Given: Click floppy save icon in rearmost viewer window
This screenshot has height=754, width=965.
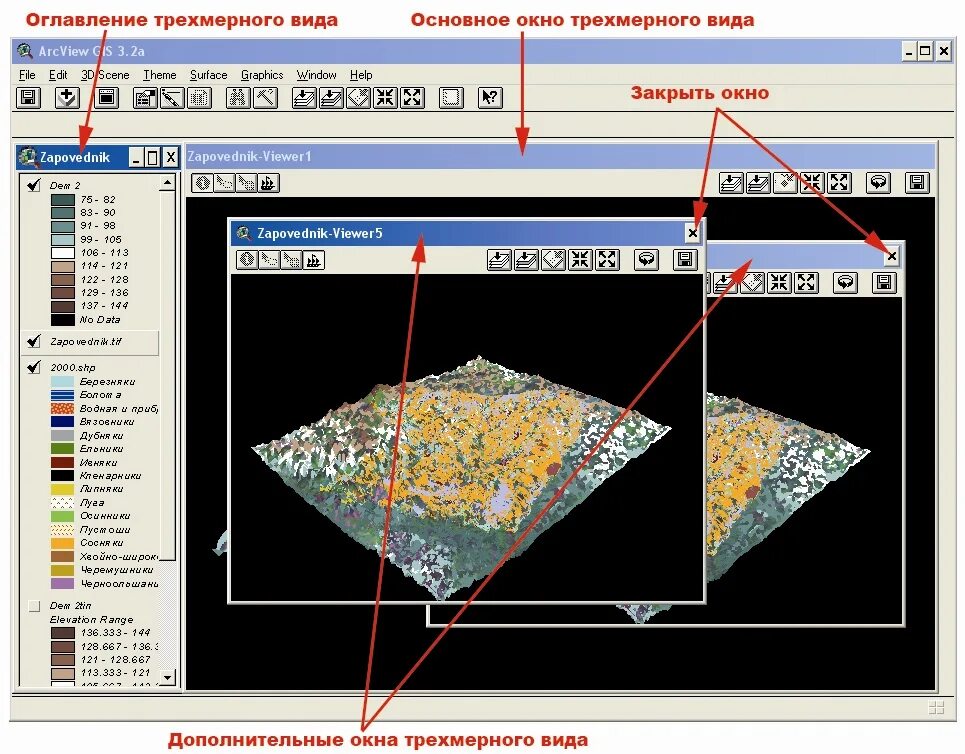Looking at the screenshot, I should click(x=884, y=283).
